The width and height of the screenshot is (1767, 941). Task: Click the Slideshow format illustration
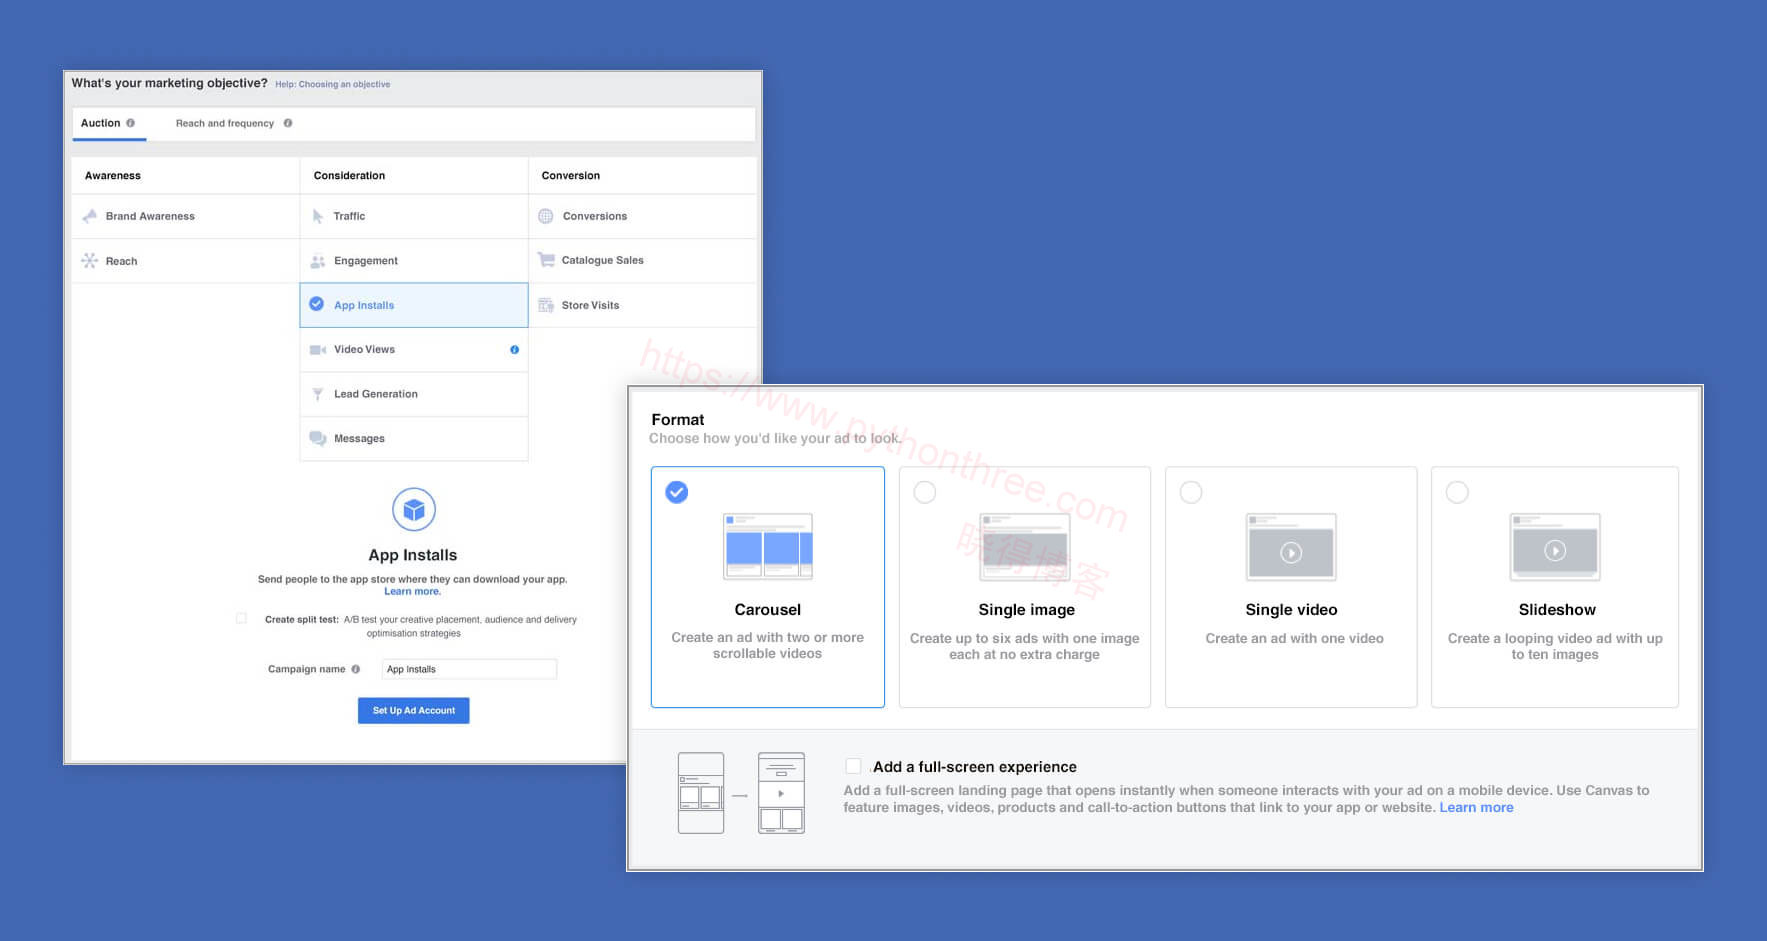click(x=1555, y=547)
